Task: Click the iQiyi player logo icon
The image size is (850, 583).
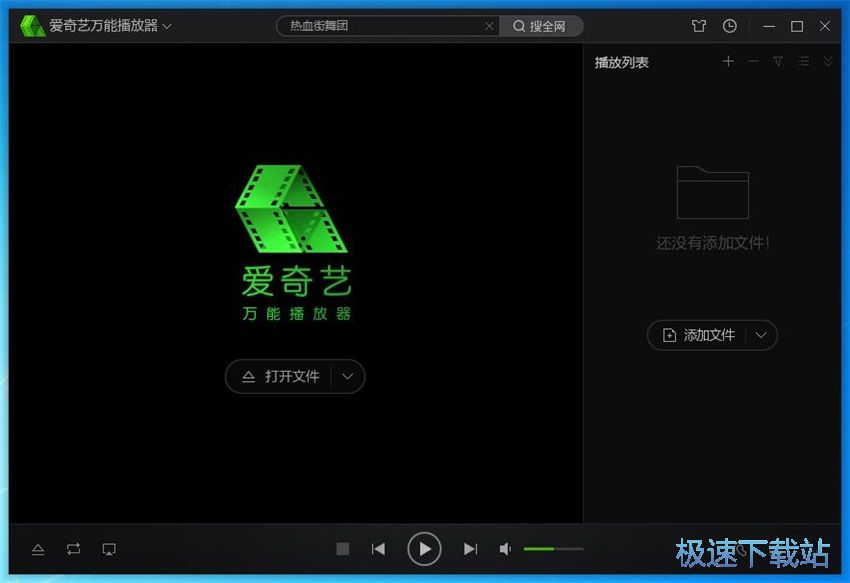Action: pyautogui.click(x=32, y=26)
